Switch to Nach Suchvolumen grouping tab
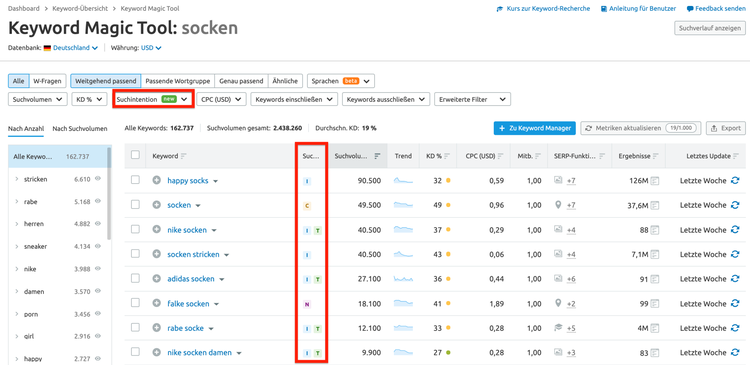The image size is (750, 365). click(80, 128)
